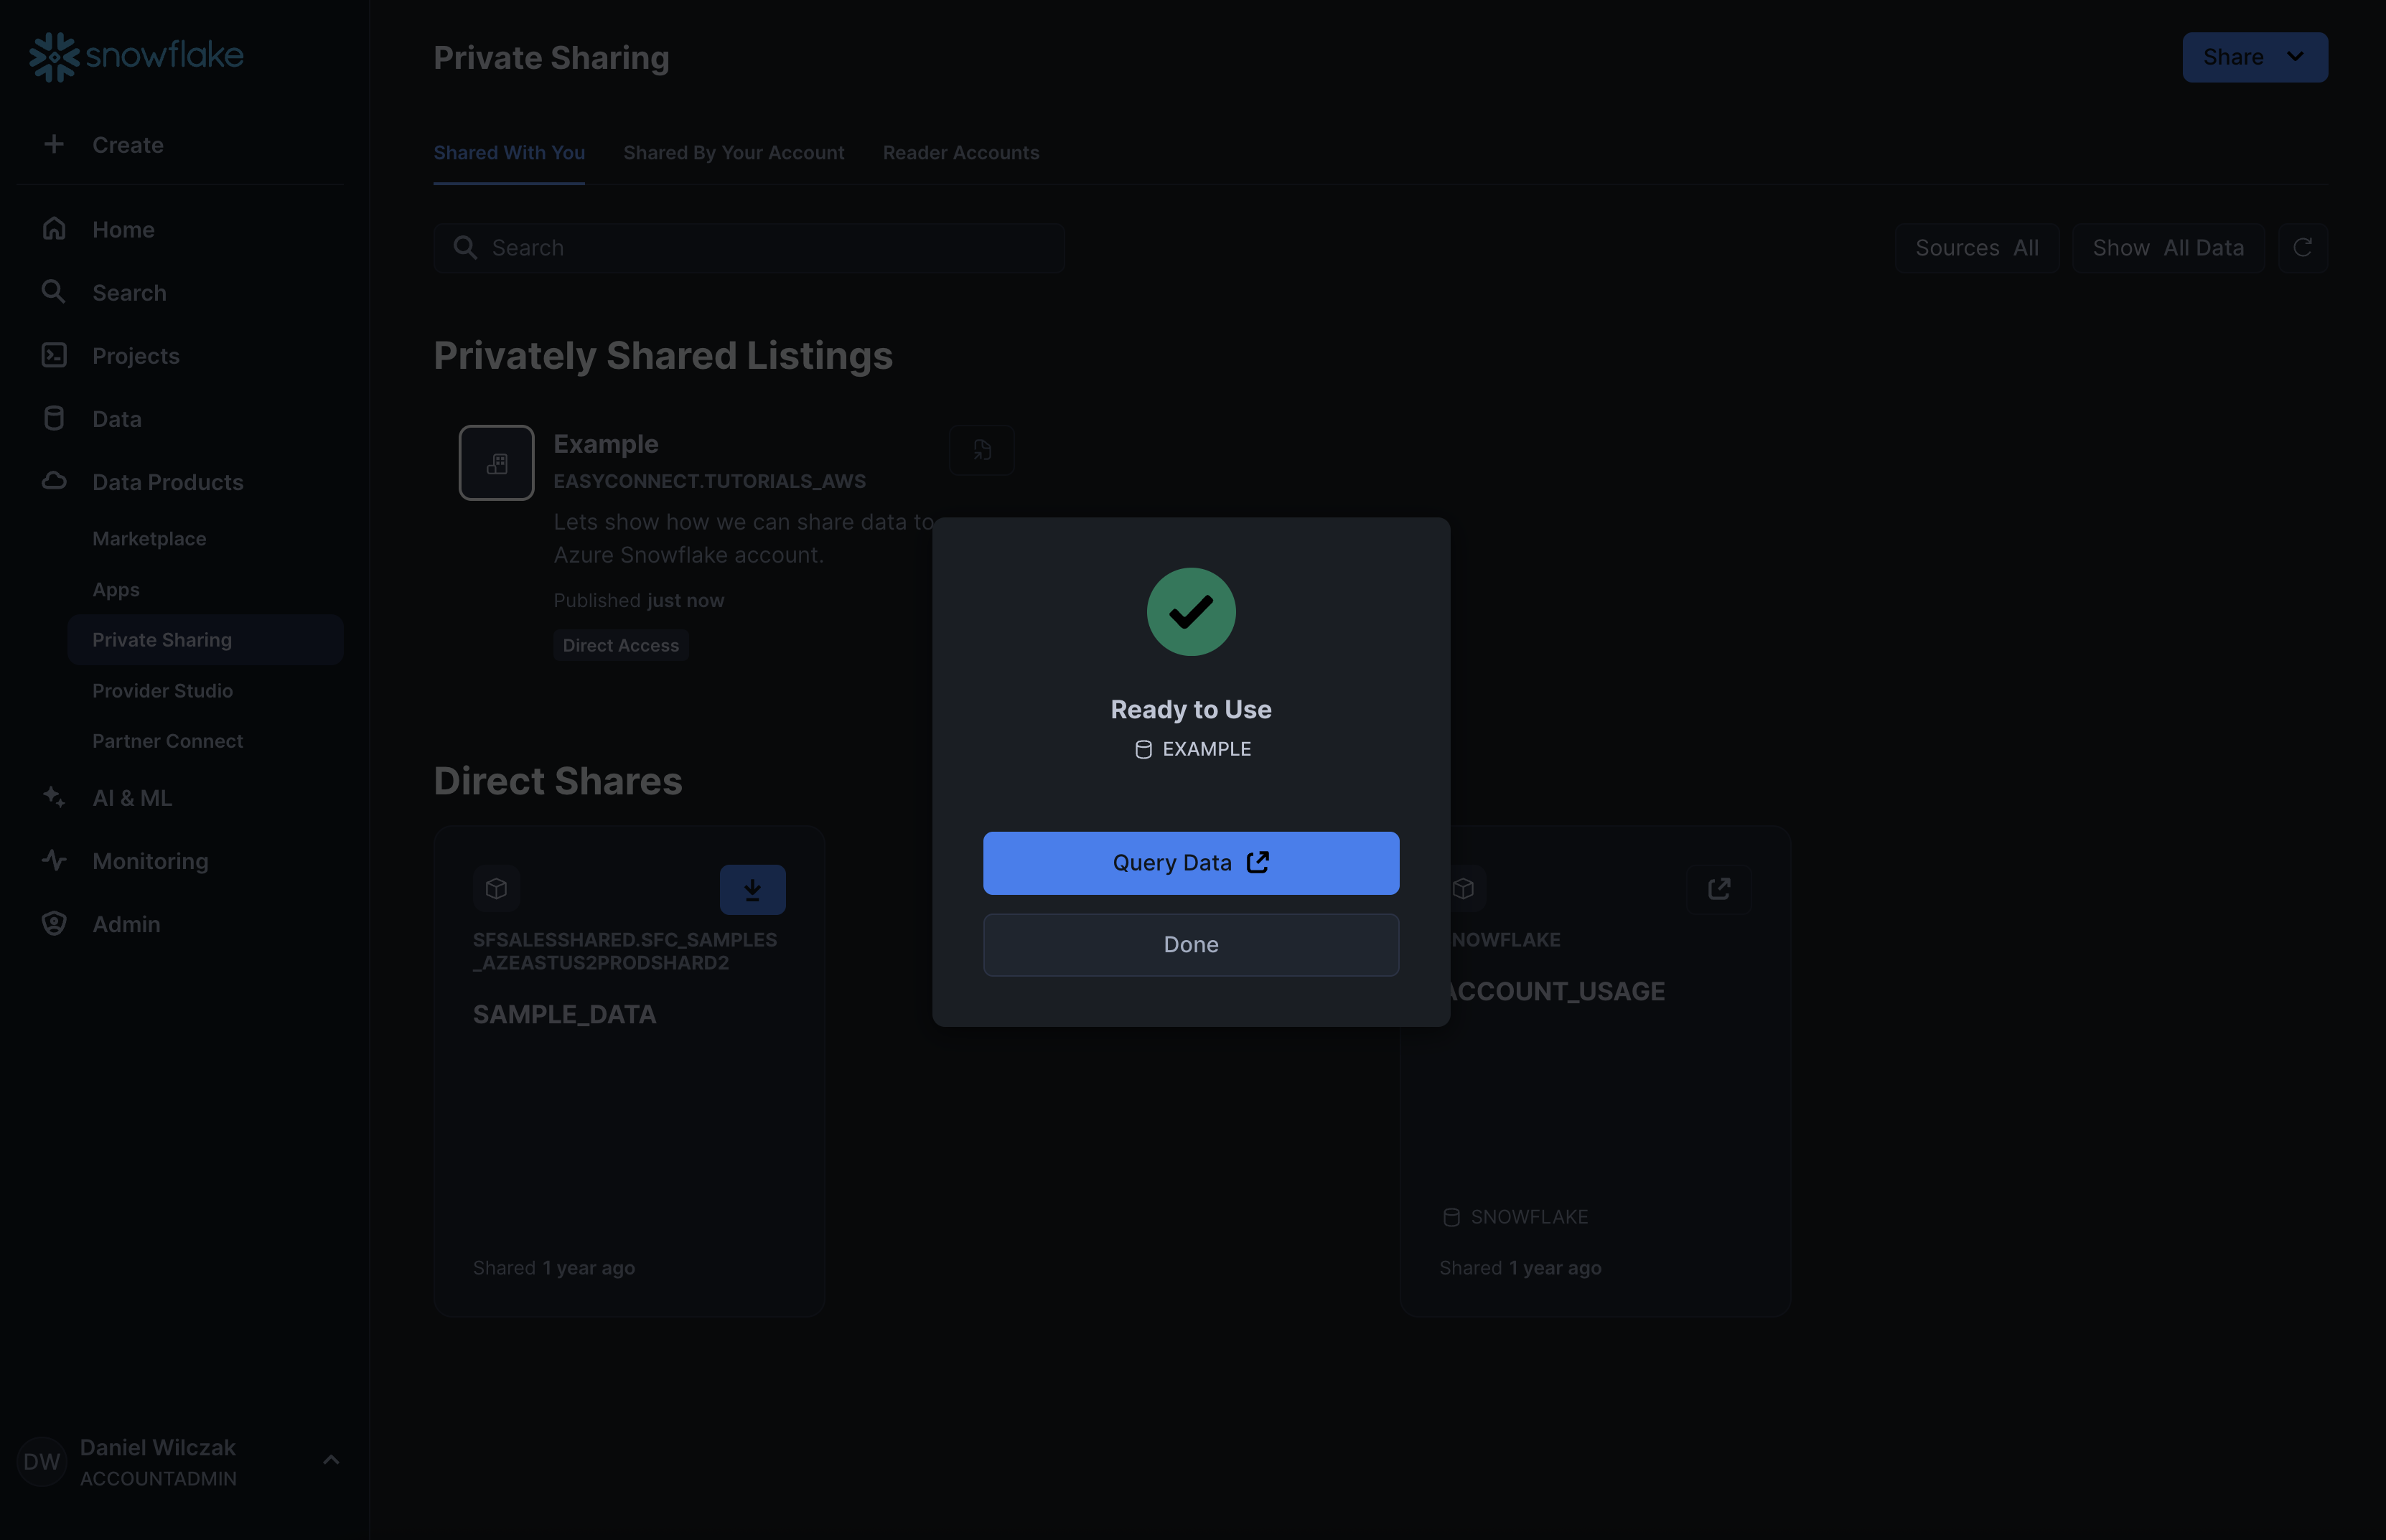Open the Show All Data dropdown

pos(2167,247)
